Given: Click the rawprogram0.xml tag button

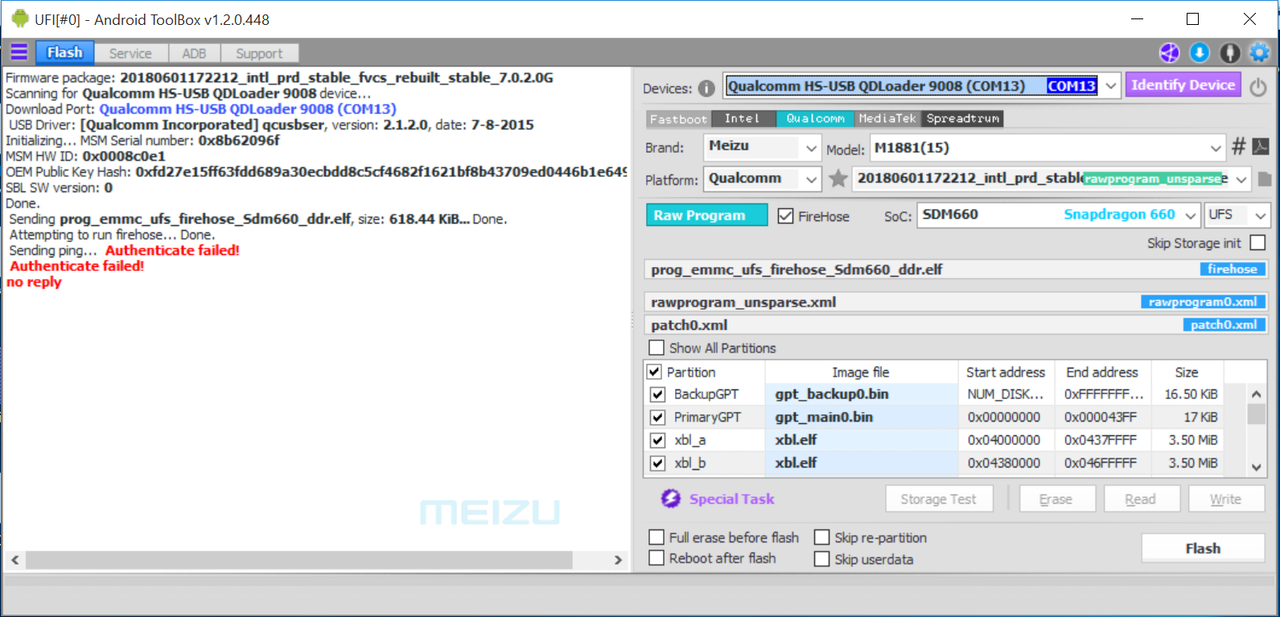Looking at the screenshot, I should click(x=1203, y=301).
